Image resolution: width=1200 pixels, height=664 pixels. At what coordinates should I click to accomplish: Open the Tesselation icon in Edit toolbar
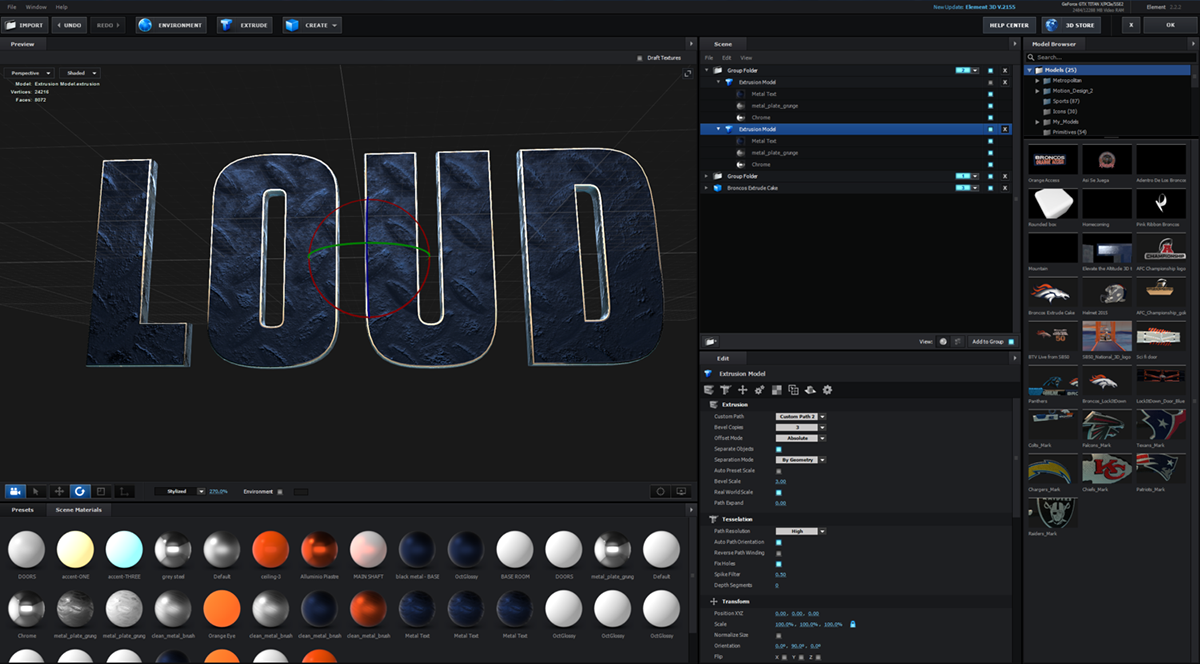pos(725,389)
